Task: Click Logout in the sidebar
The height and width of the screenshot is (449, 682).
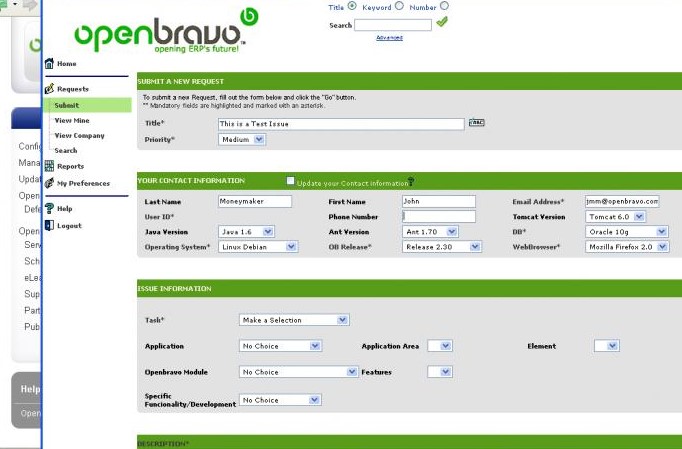Action: tap(69, 226)
